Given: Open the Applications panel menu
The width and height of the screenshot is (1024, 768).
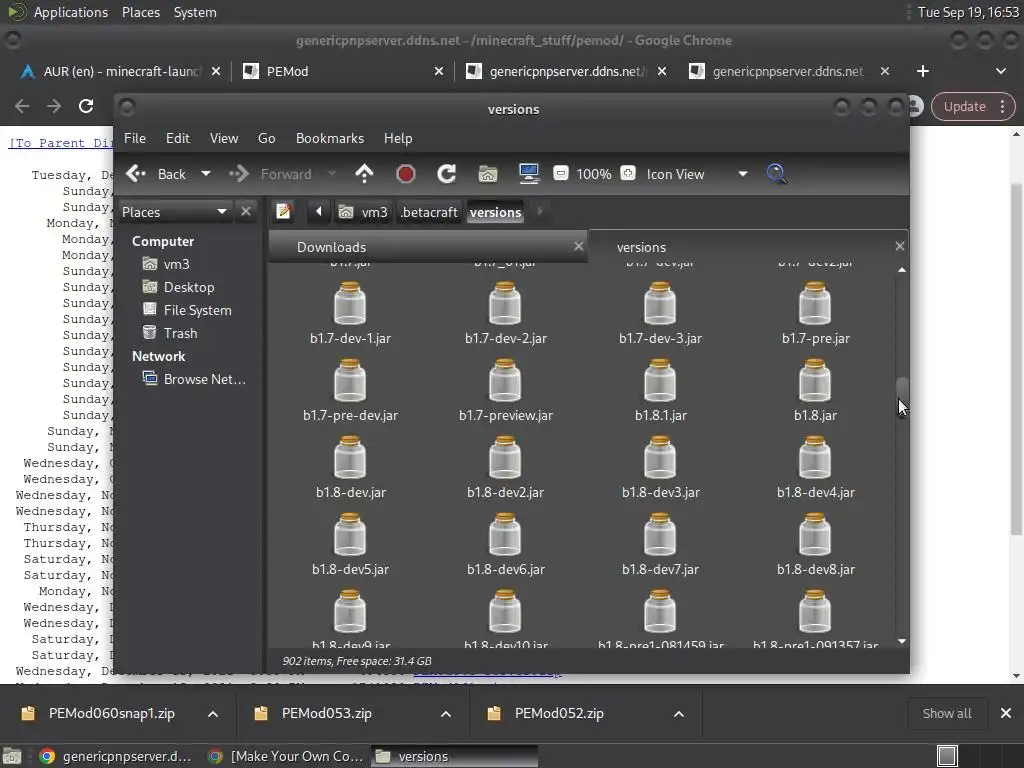Looking at the screenshot, I should point(71,12).
